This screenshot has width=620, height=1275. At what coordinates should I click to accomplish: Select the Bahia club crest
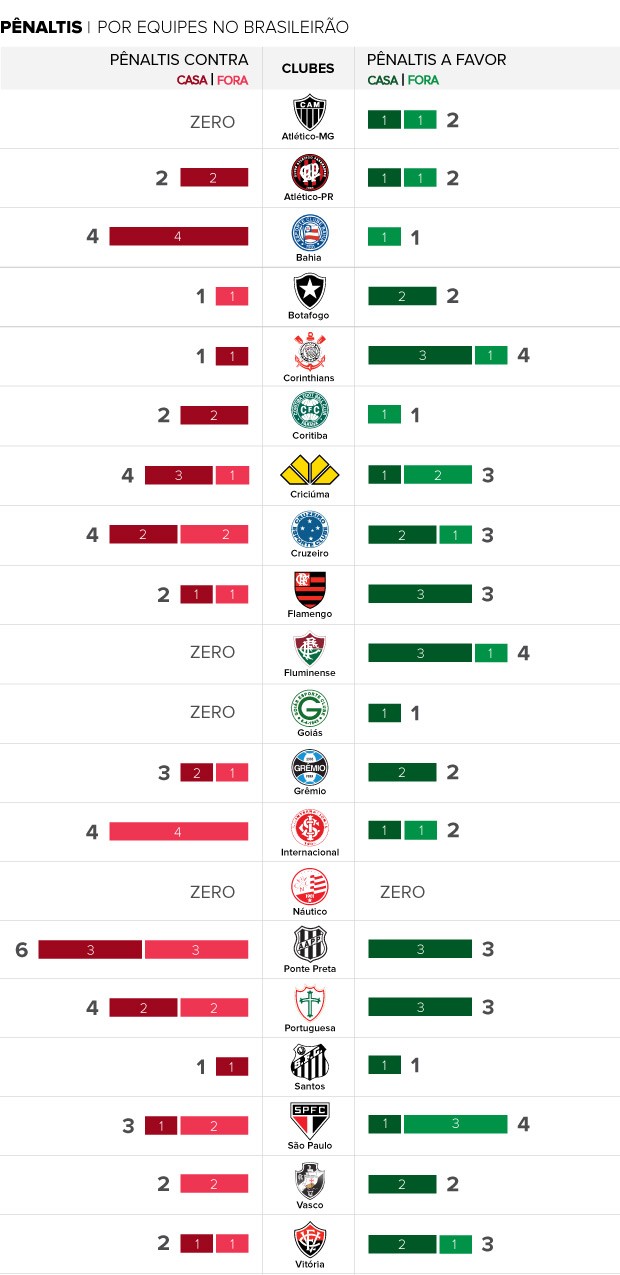pyautogui.click(x=308, y=232)
